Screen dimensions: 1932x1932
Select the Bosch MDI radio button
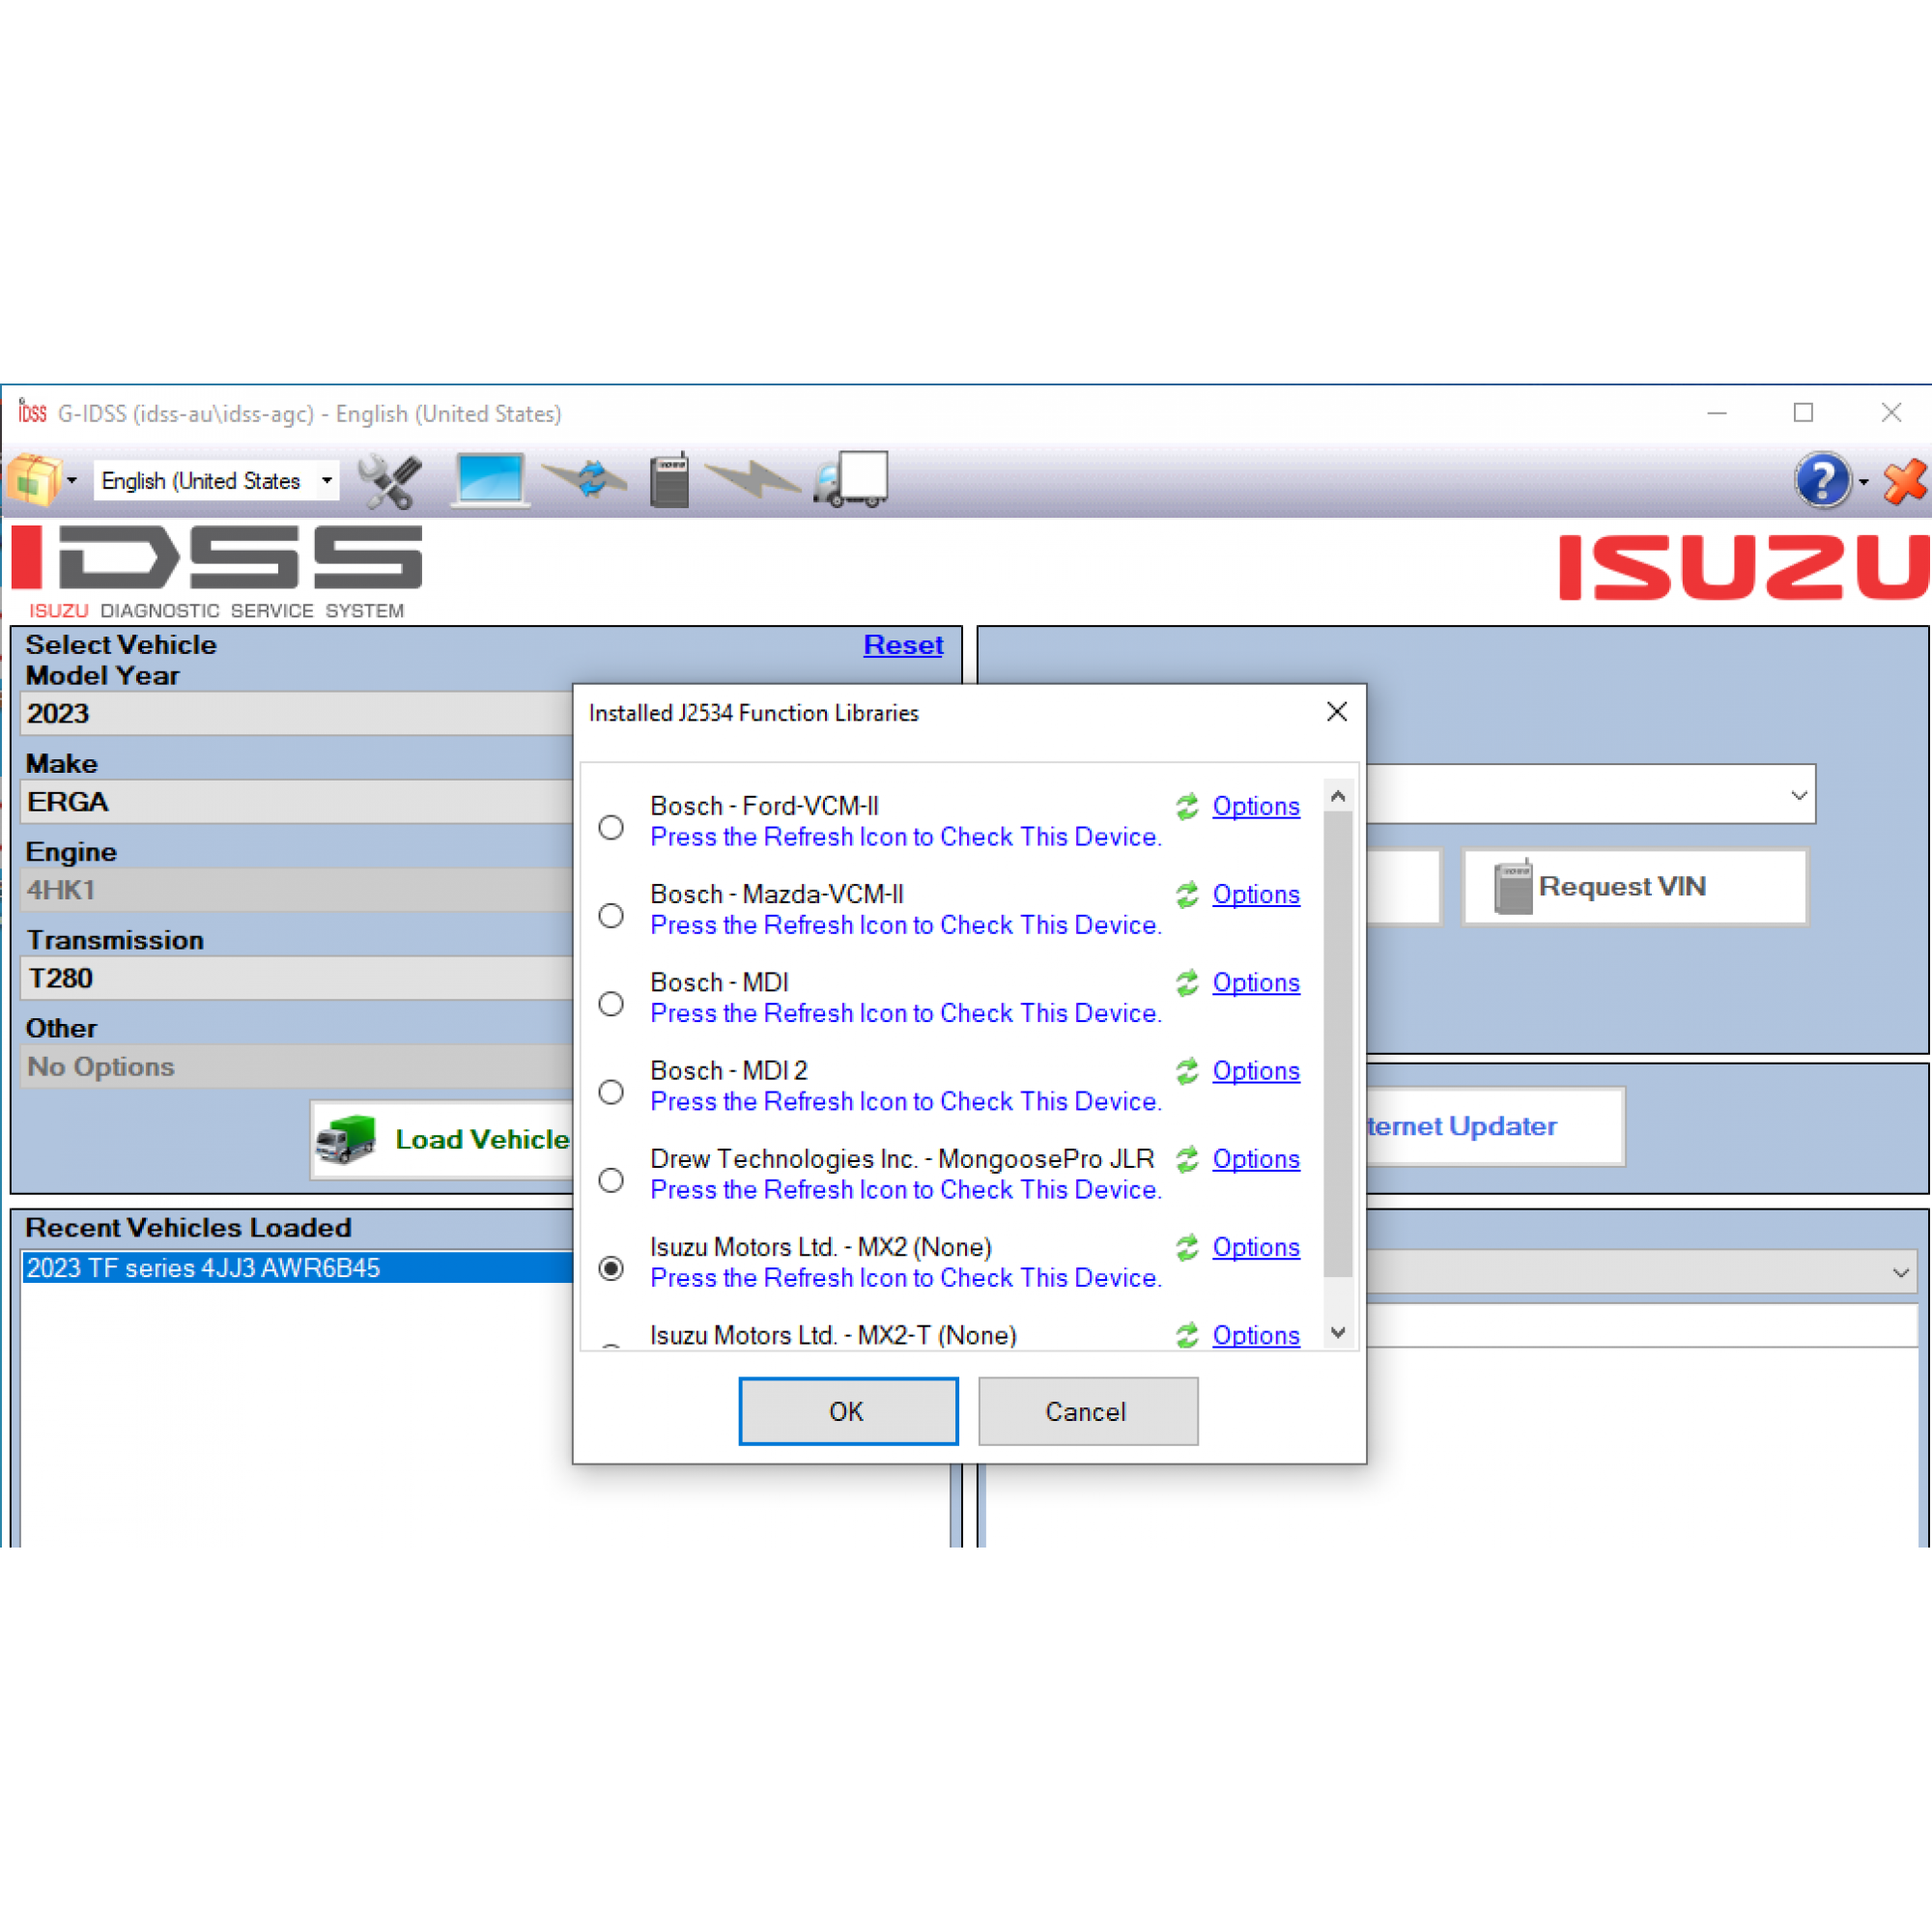coord(611,1003)
